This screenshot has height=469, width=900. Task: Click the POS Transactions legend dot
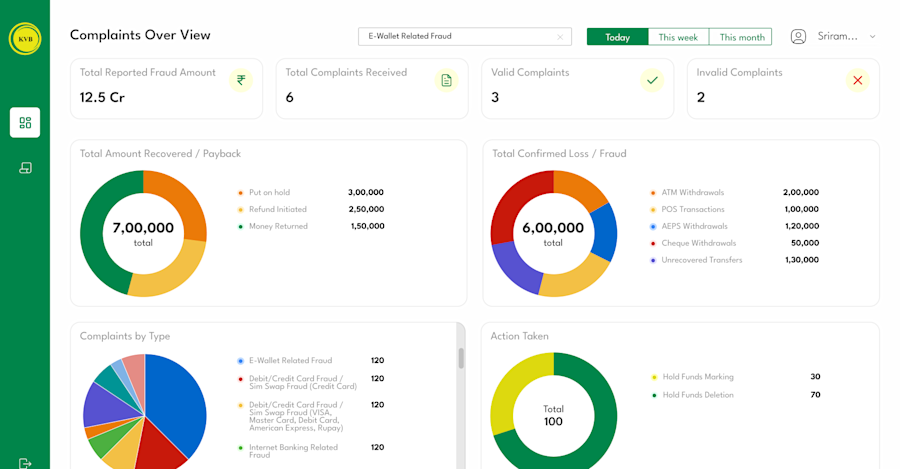653,210
